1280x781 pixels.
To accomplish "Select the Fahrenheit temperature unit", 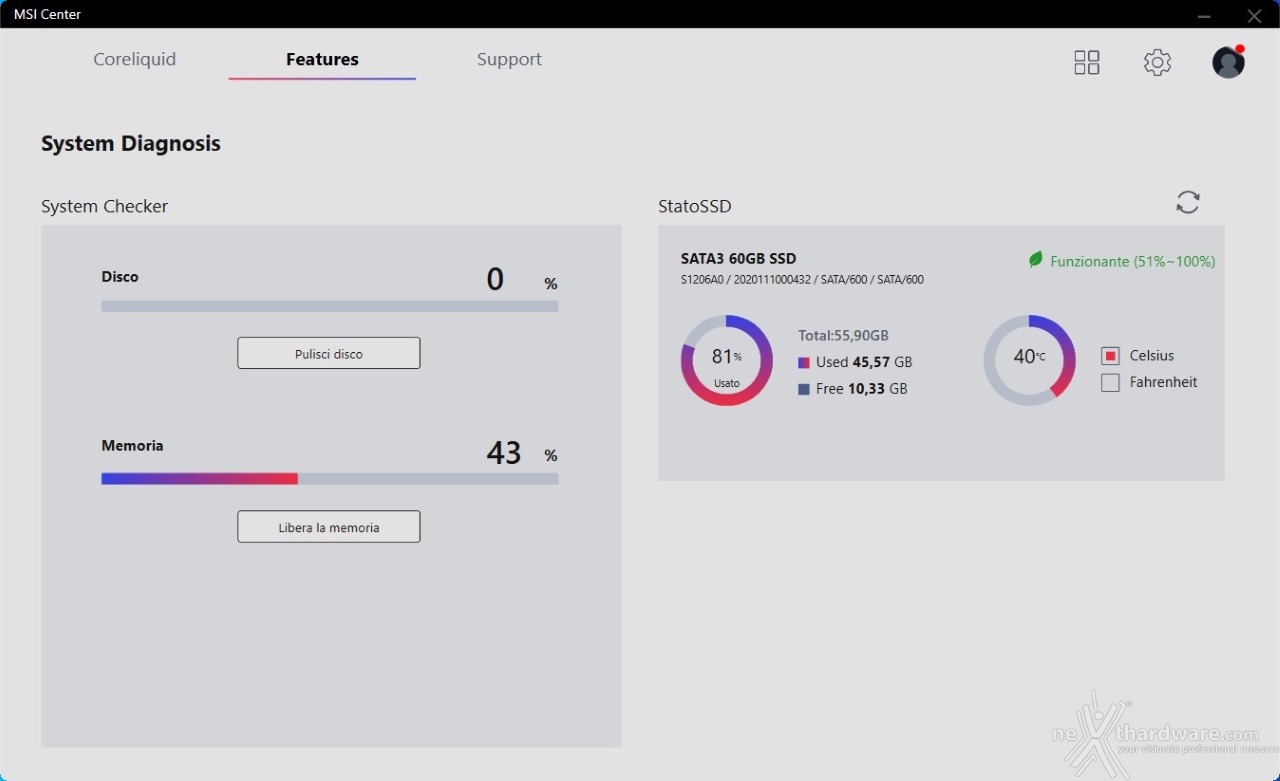I will [x=1110, y=382].
